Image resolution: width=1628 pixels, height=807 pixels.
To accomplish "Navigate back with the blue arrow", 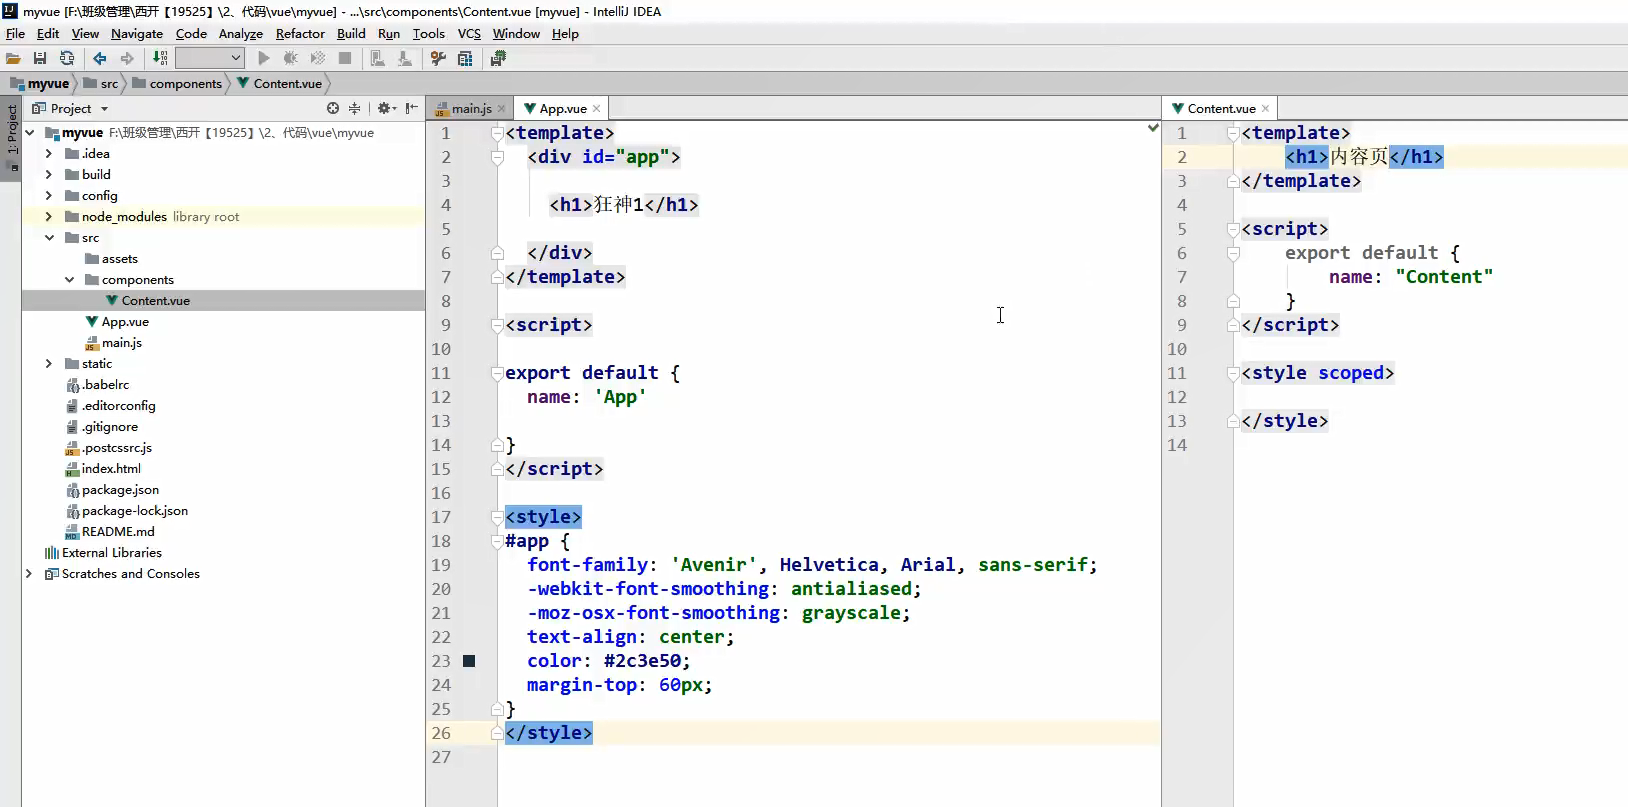I will pos(100,59).
